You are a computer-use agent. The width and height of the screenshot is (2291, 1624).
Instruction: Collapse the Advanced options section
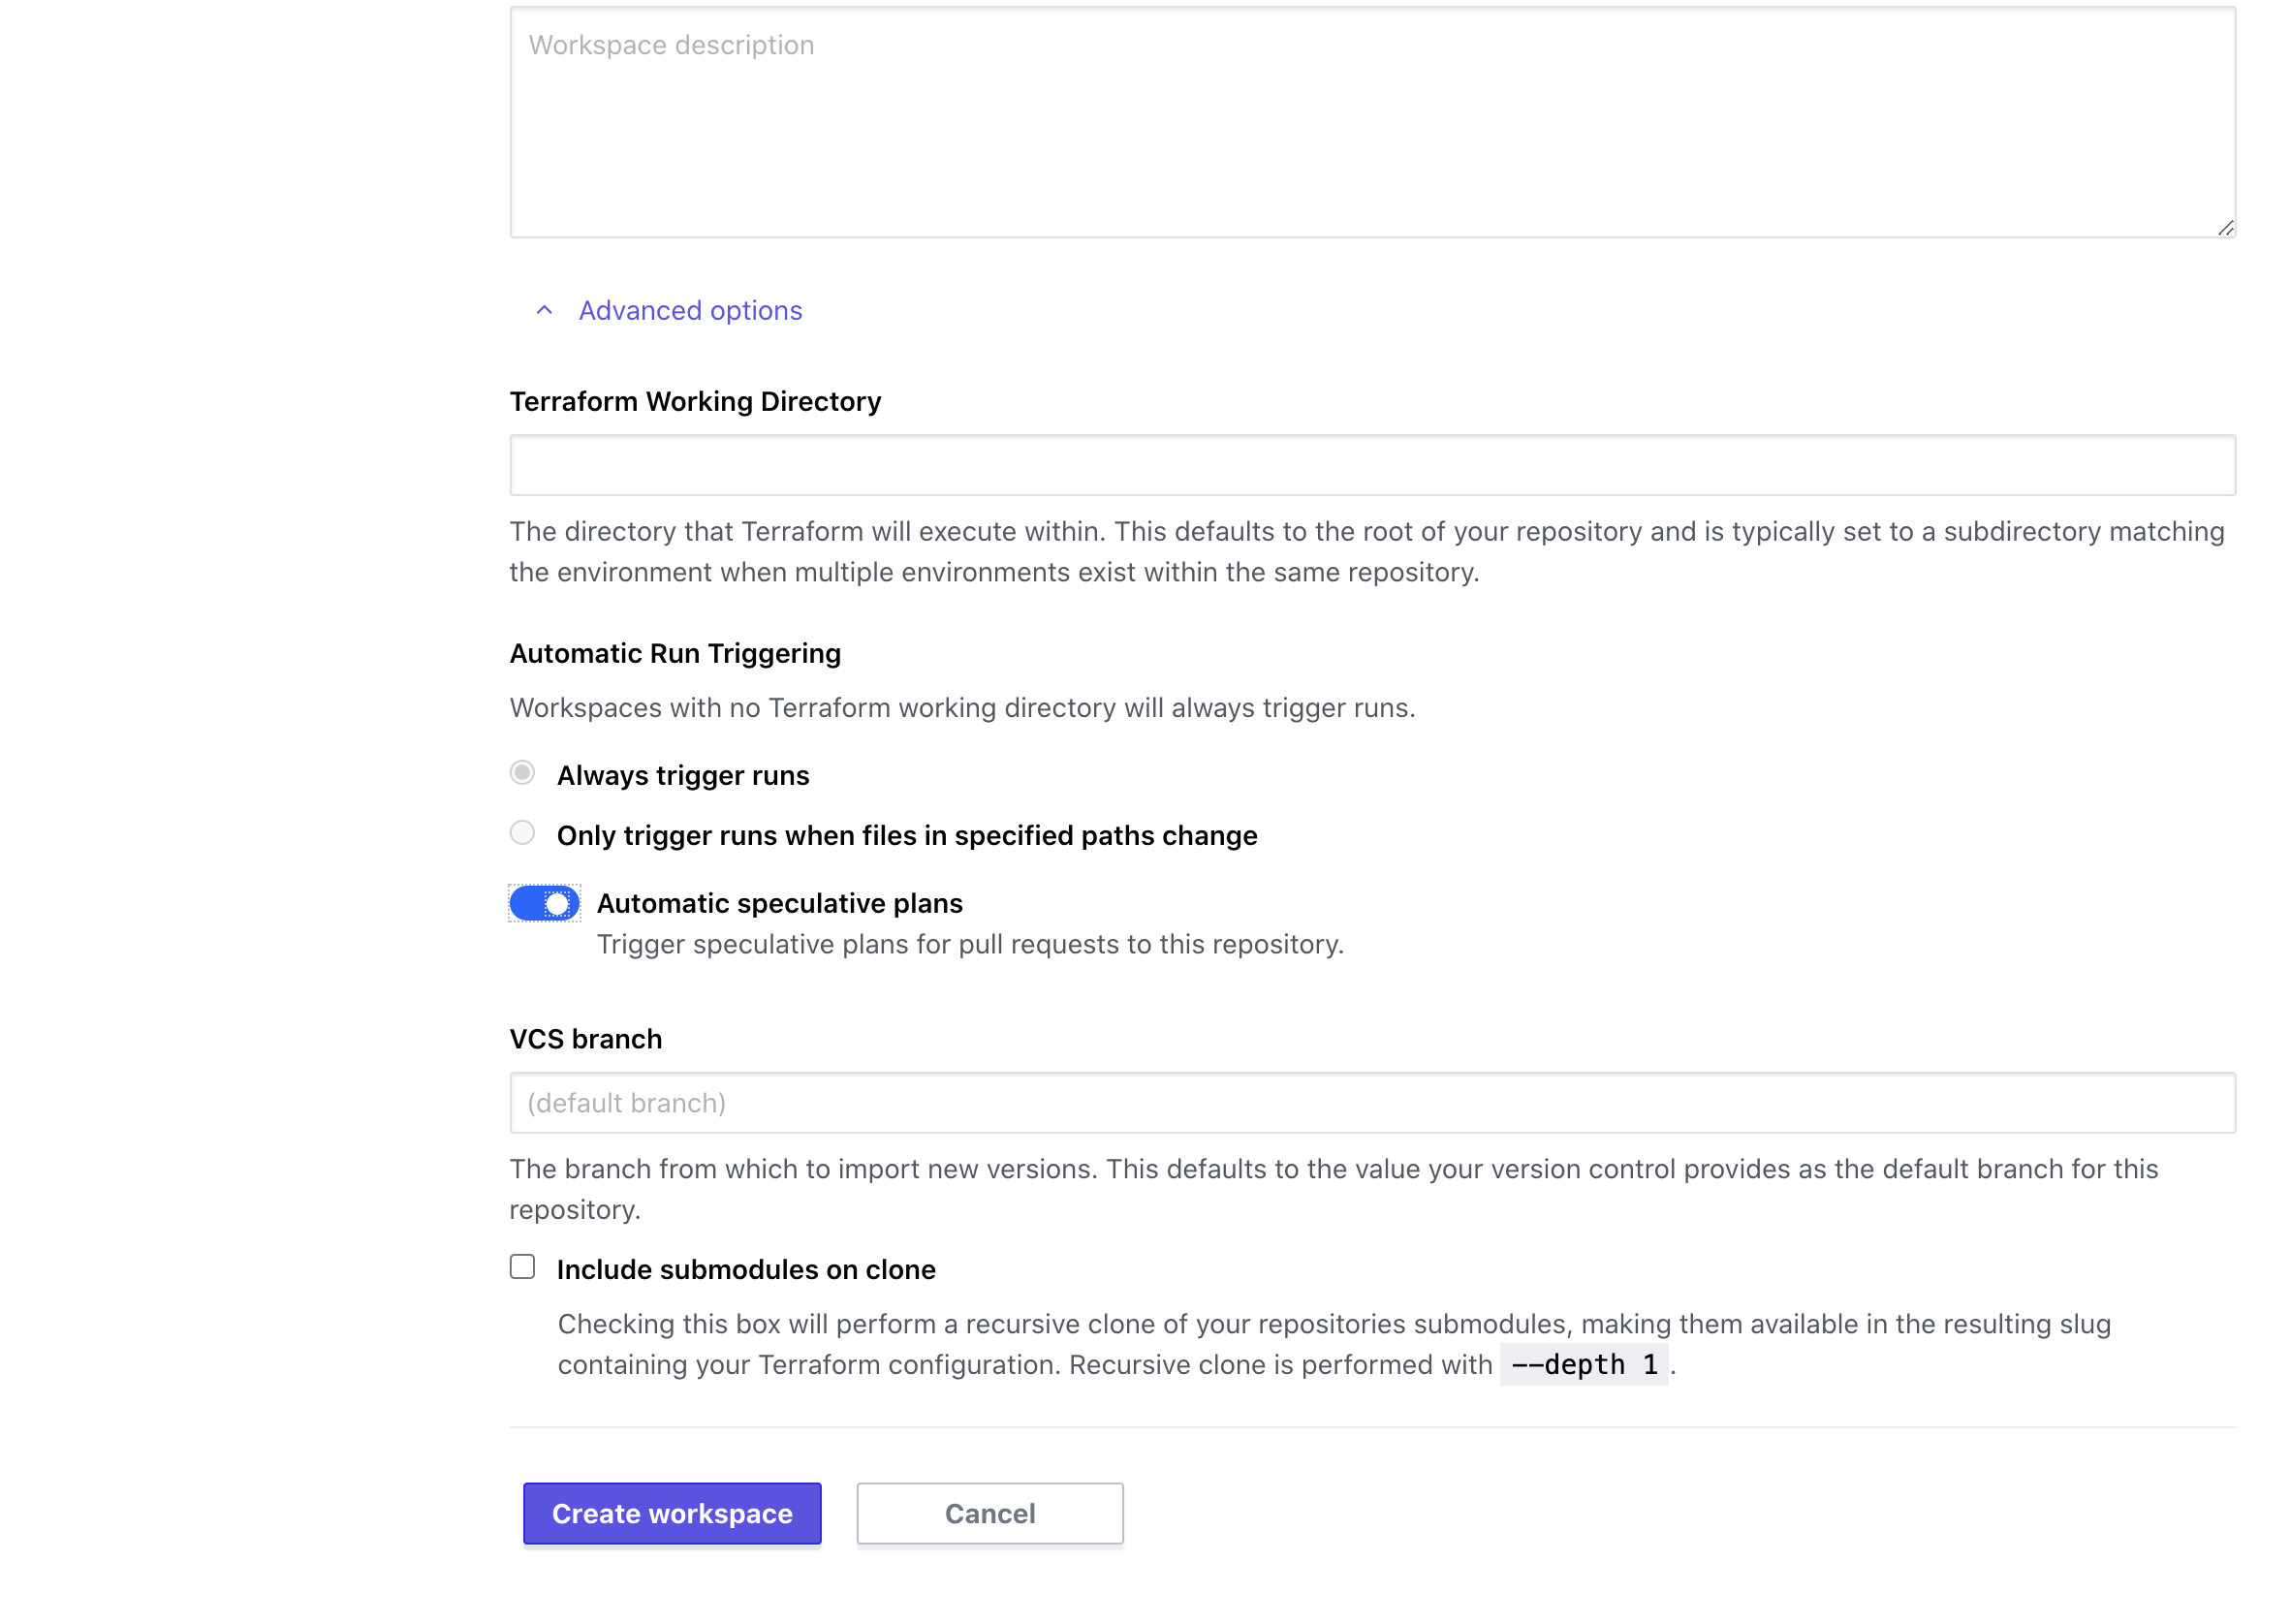coord(688,310)
